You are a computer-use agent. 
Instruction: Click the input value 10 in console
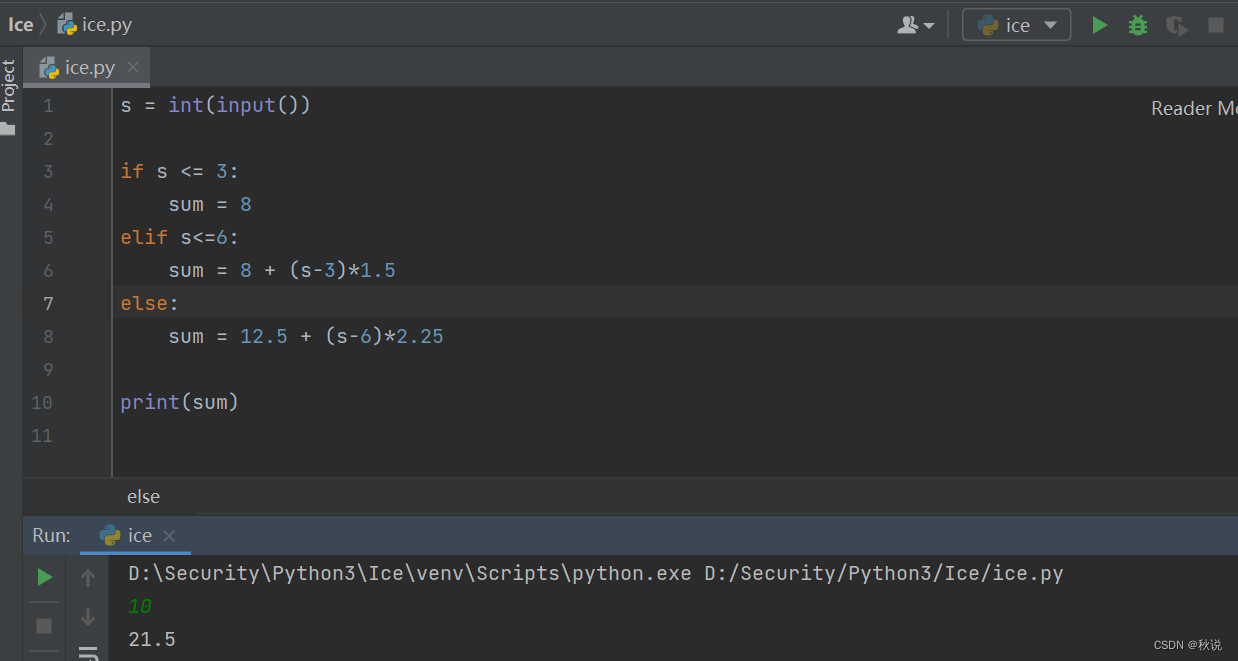point(140,606)
